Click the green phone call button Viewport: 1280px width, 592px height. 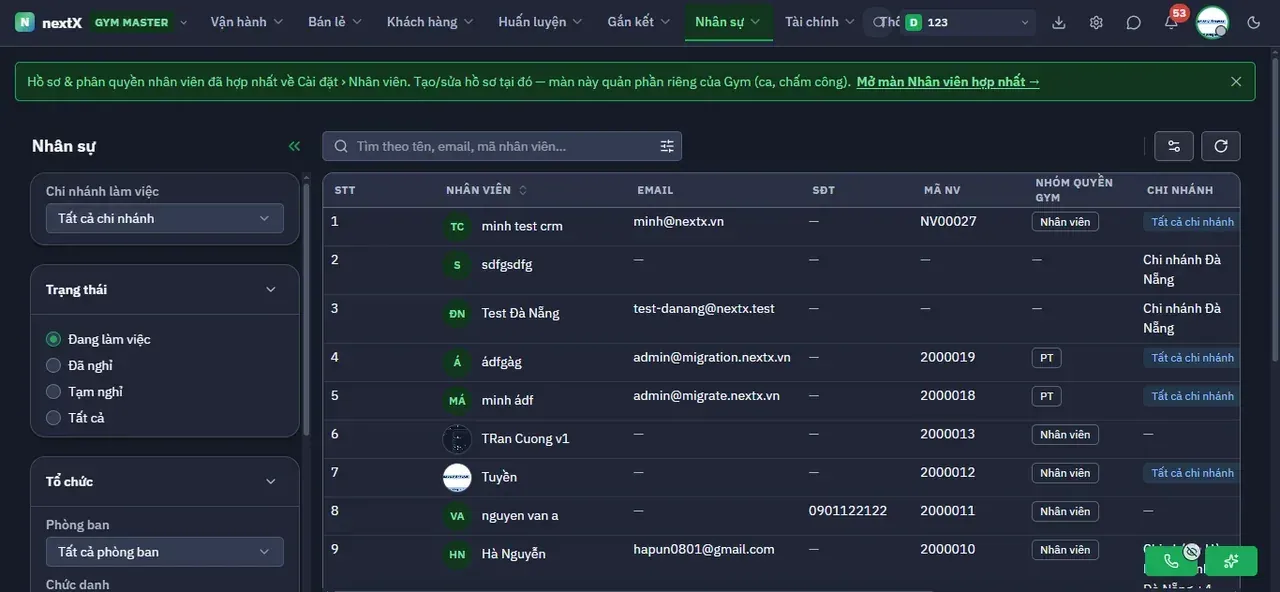click(x=1170, y=561)
